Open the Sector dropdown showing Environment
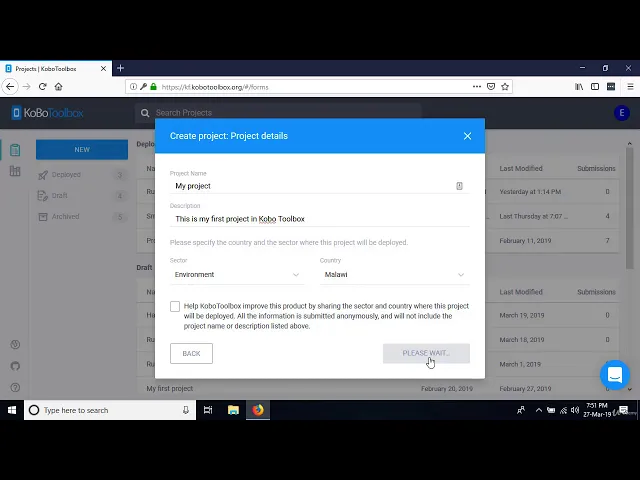 [237, 275]
